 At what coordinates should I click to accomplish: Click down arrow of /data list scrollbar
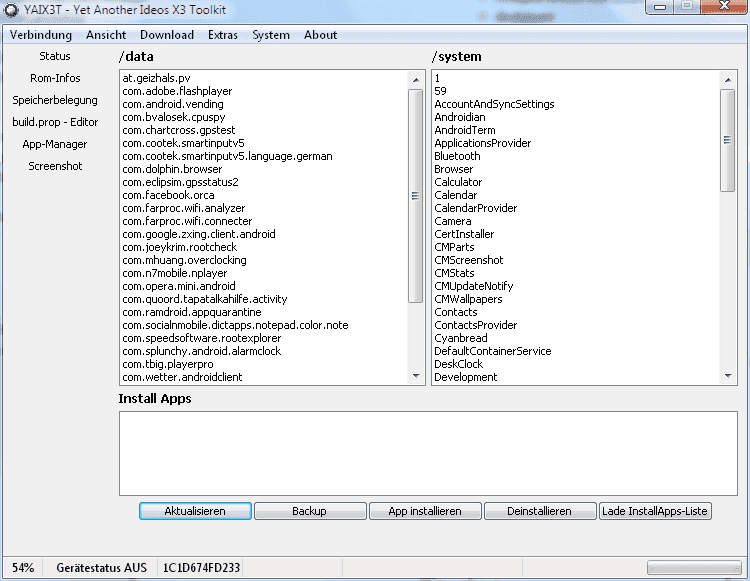[416, 376]
